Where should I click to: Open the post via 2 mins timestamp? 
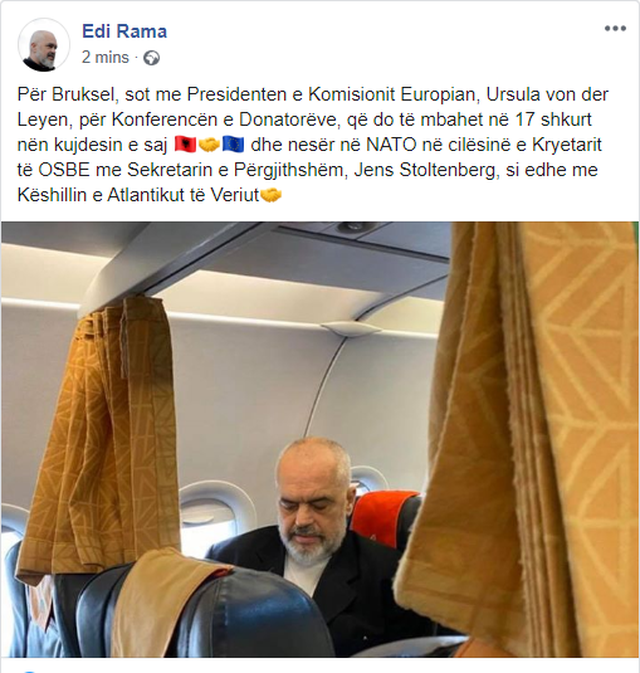pos(105,57)
